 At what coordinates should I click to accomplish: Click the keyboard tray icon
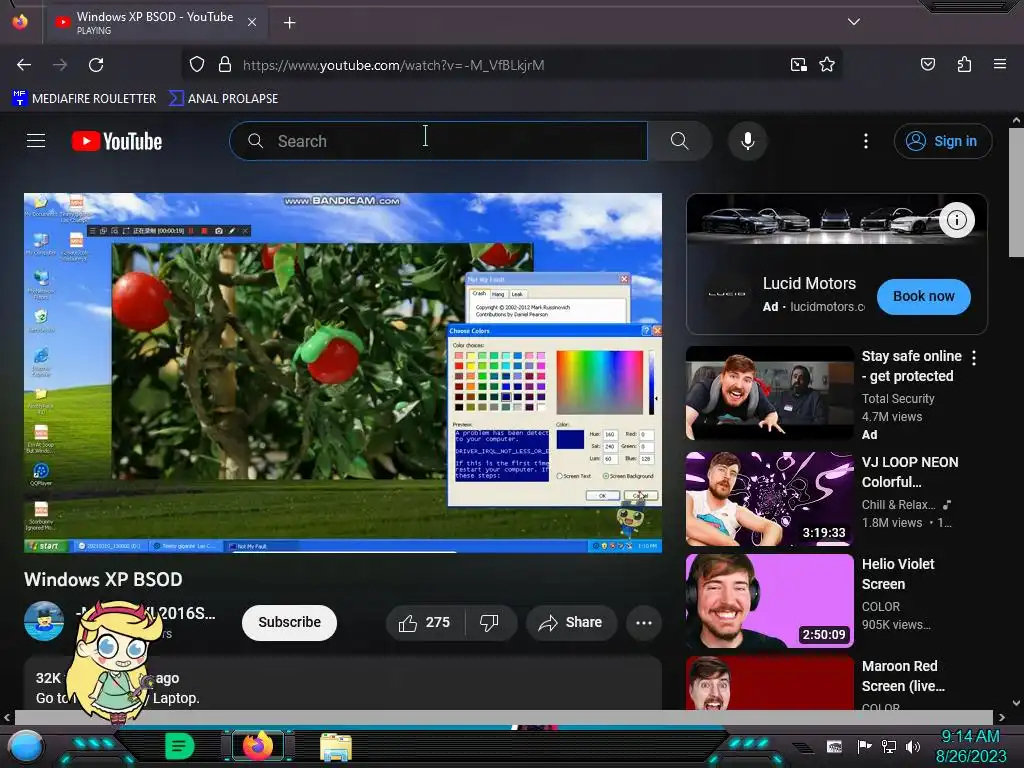834,746
